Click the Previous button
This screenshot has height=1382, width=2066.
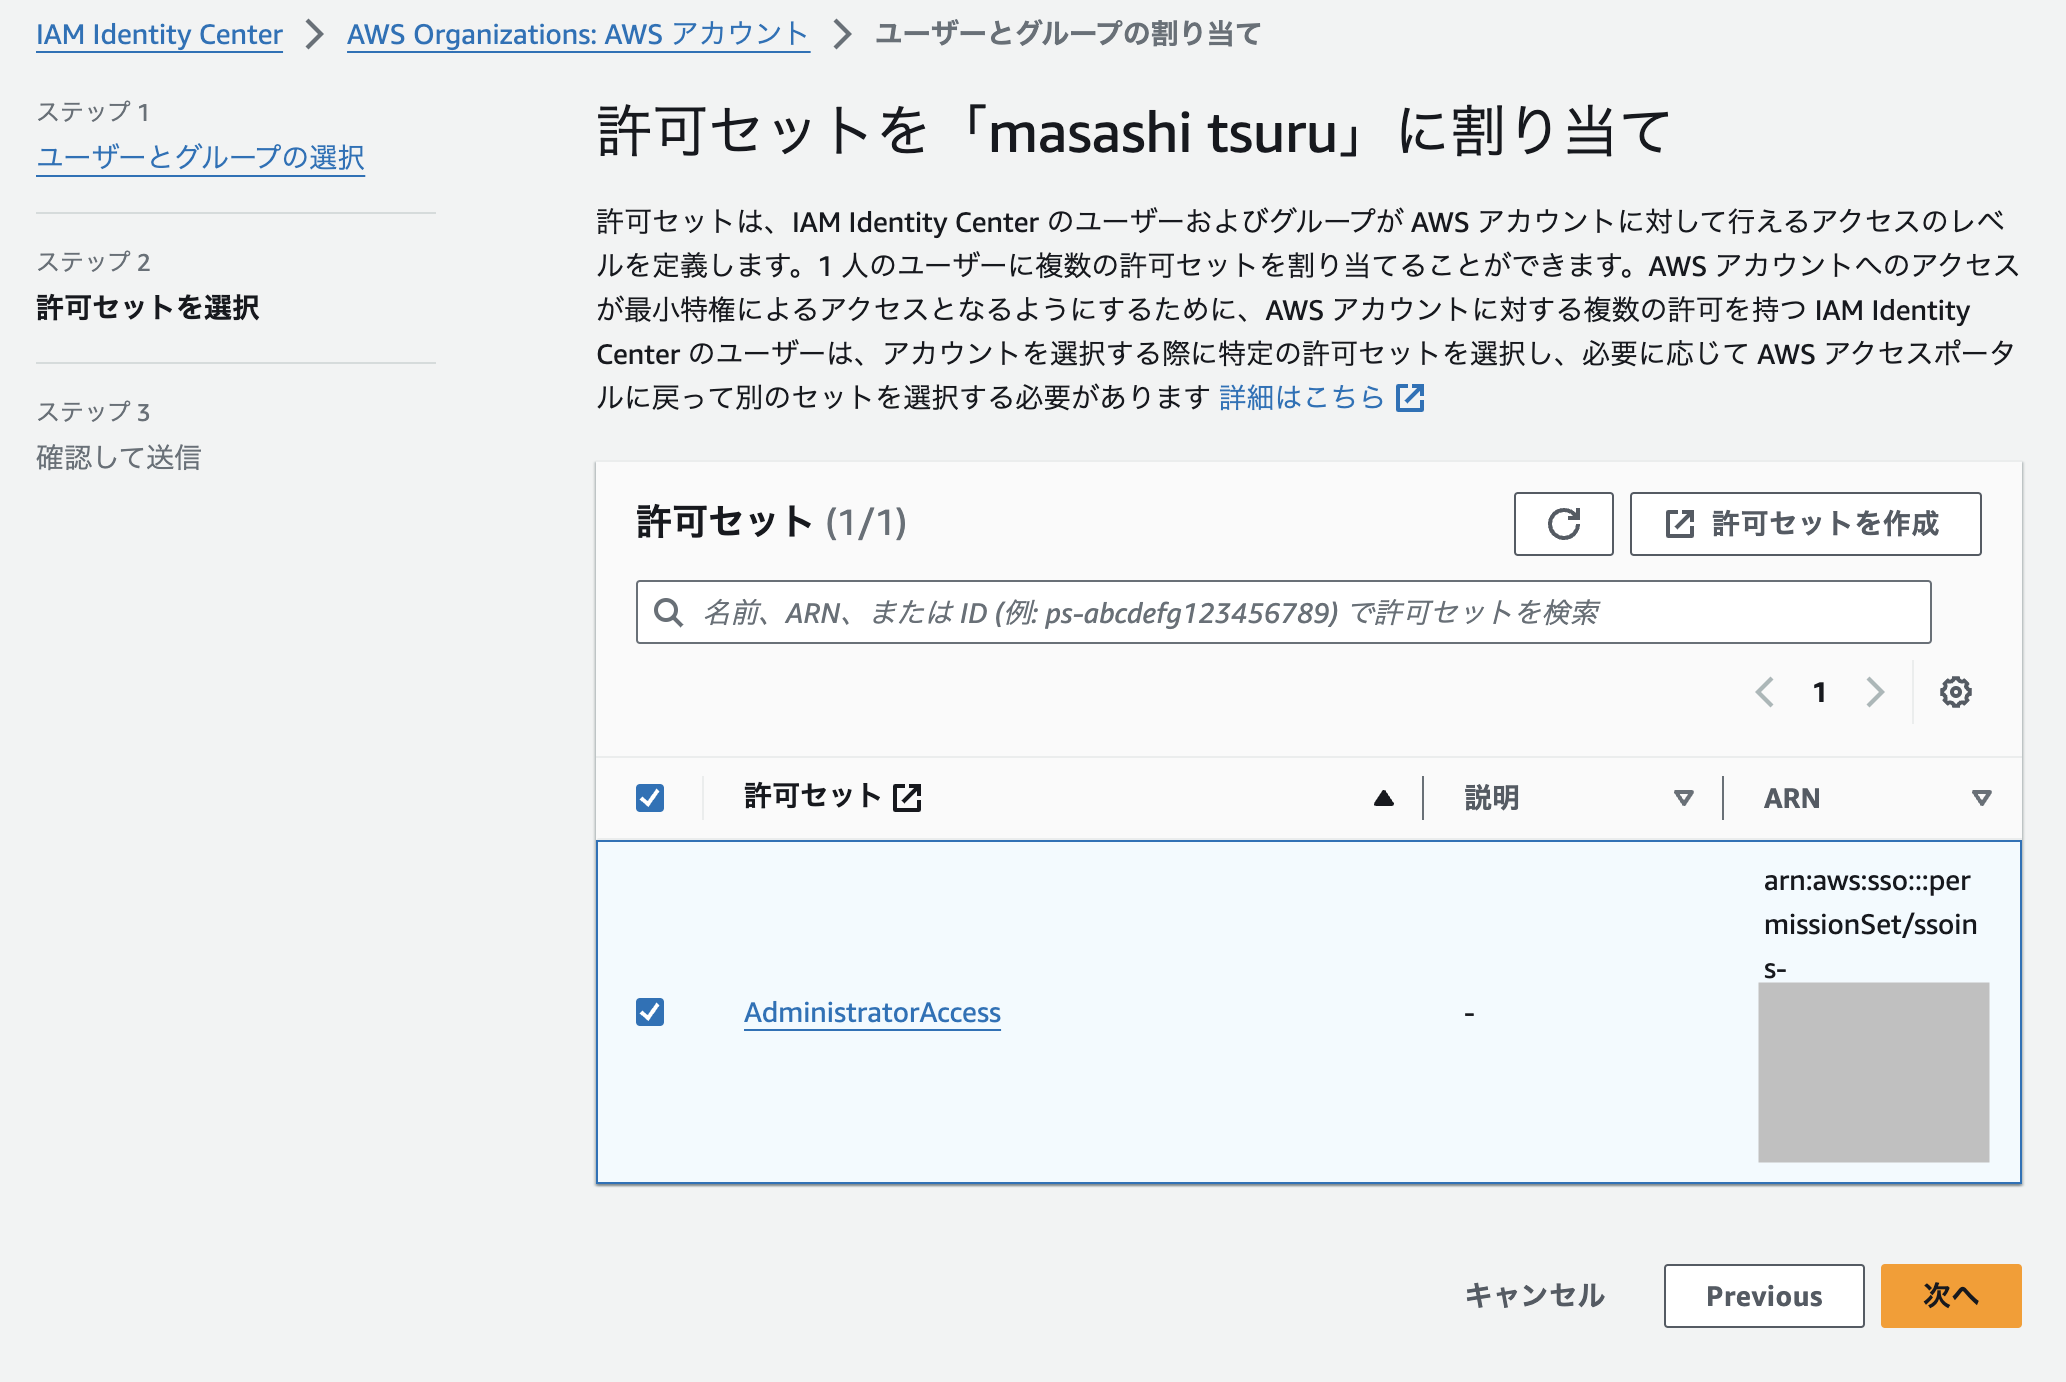[1764, 1296]
